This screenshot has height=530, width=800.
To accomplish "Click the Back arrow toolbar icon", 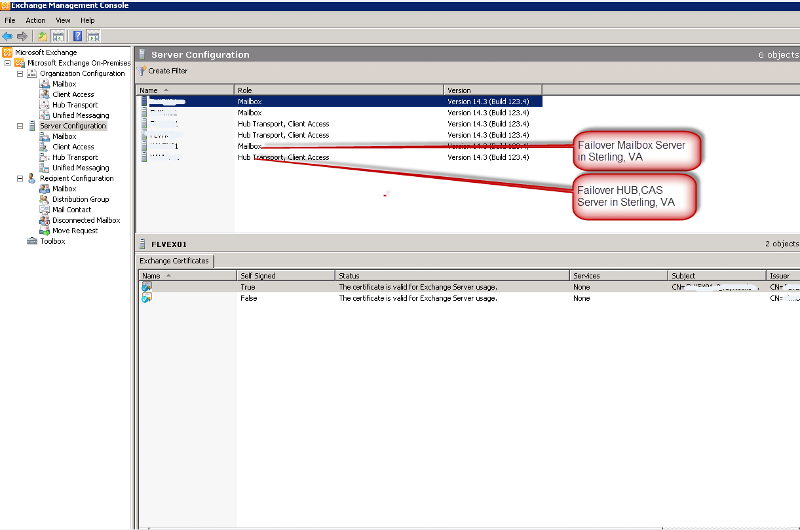I will 7,36.
